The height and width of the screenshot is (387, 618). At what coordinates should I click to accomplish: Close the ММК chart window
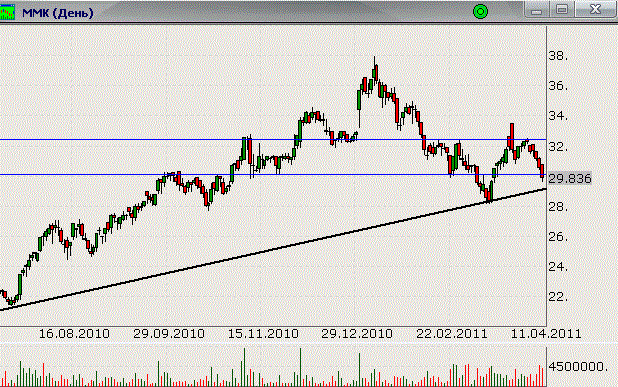pos(595,9)
